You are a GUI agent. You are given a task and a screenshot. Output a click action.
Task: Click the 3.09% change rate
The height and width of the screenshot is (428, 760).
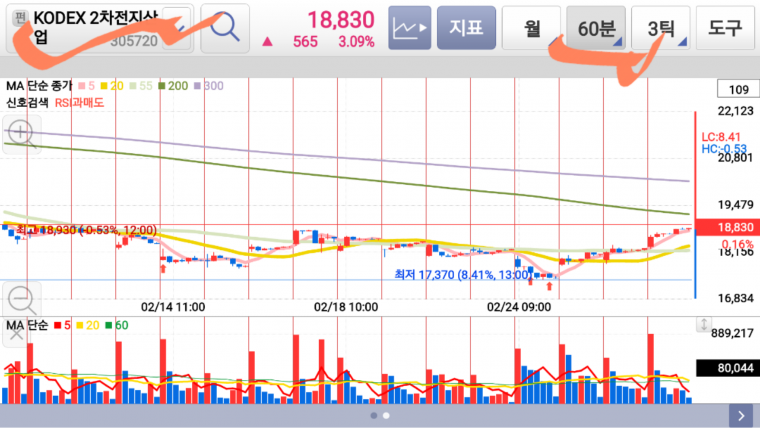click(x=356, y=42)
